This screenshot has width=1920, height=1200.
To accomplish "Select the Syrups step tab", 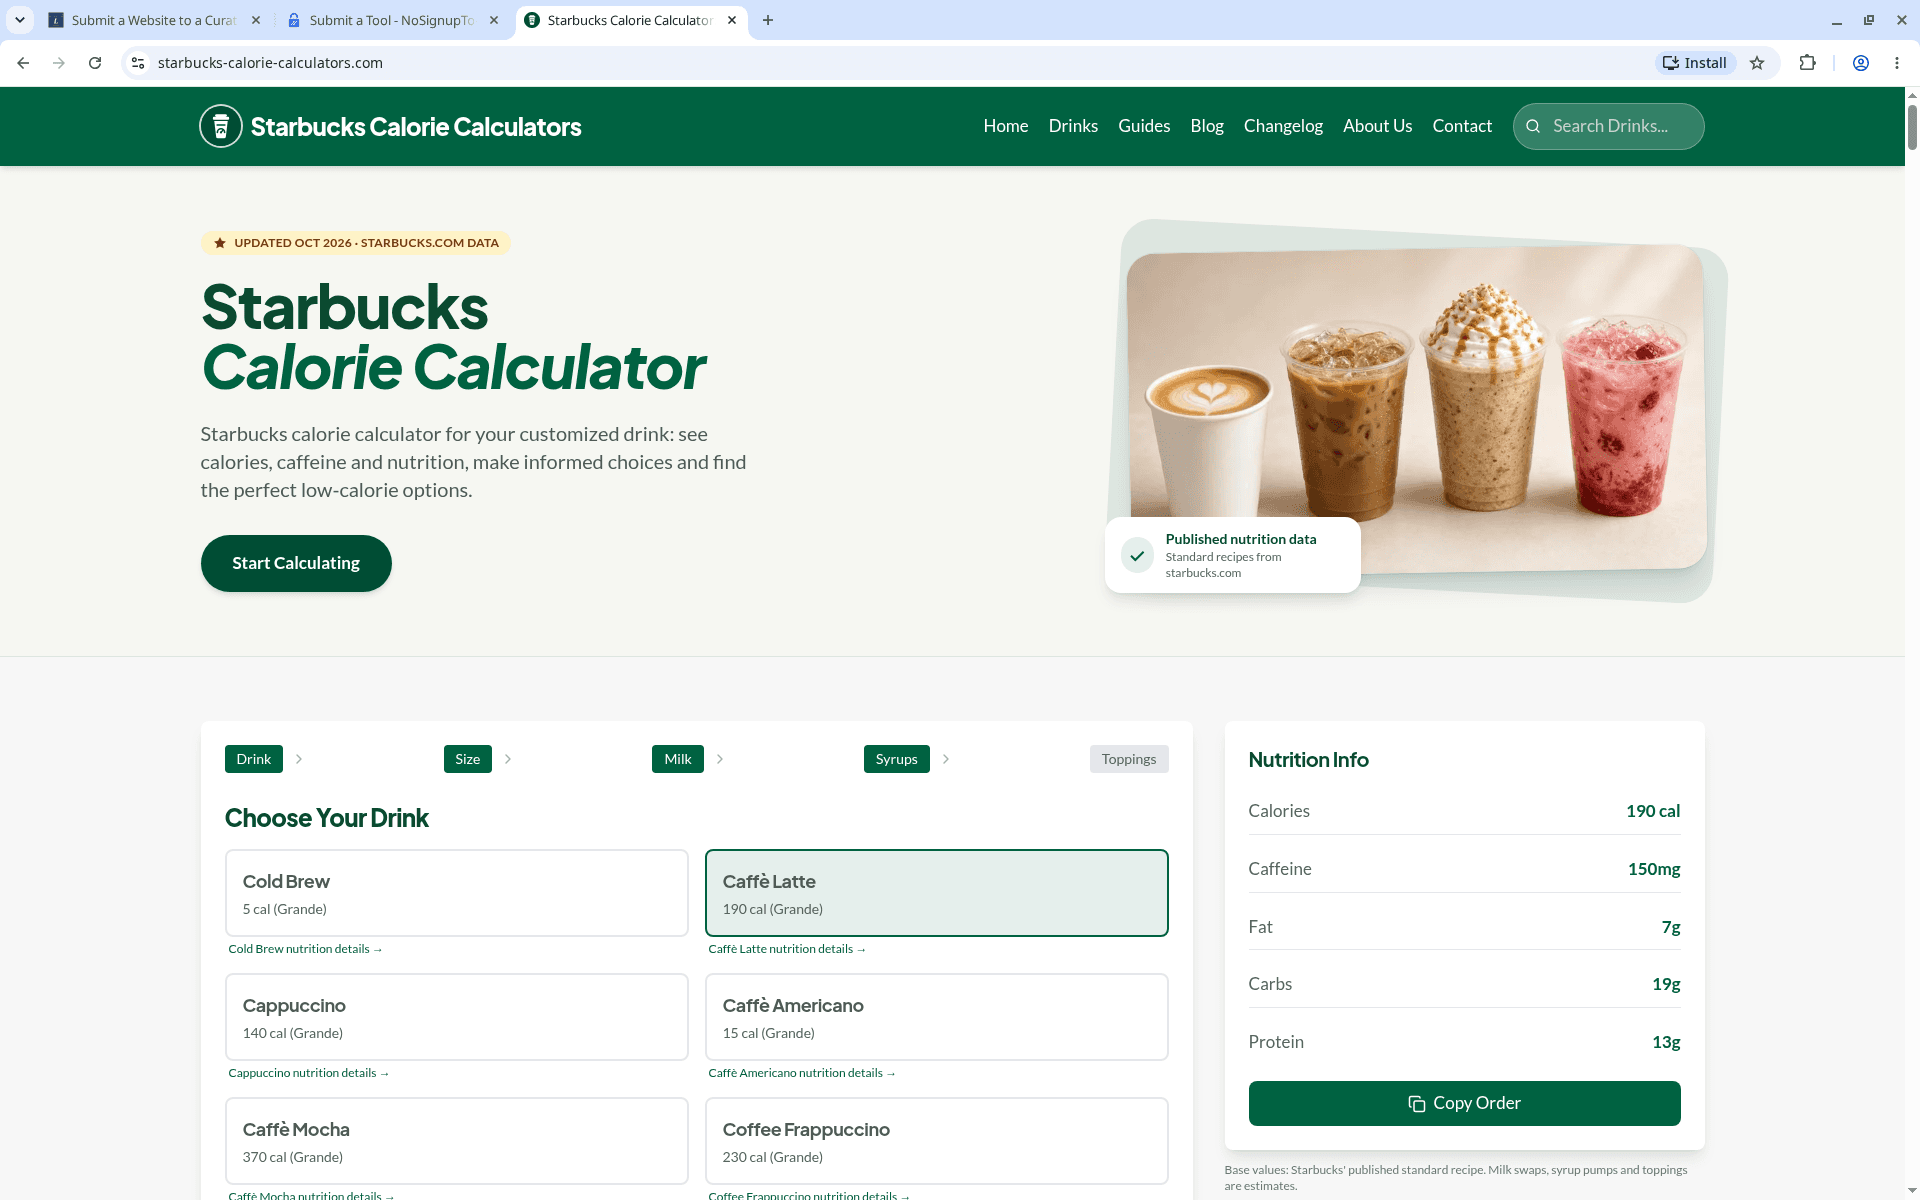I will 896,759.
